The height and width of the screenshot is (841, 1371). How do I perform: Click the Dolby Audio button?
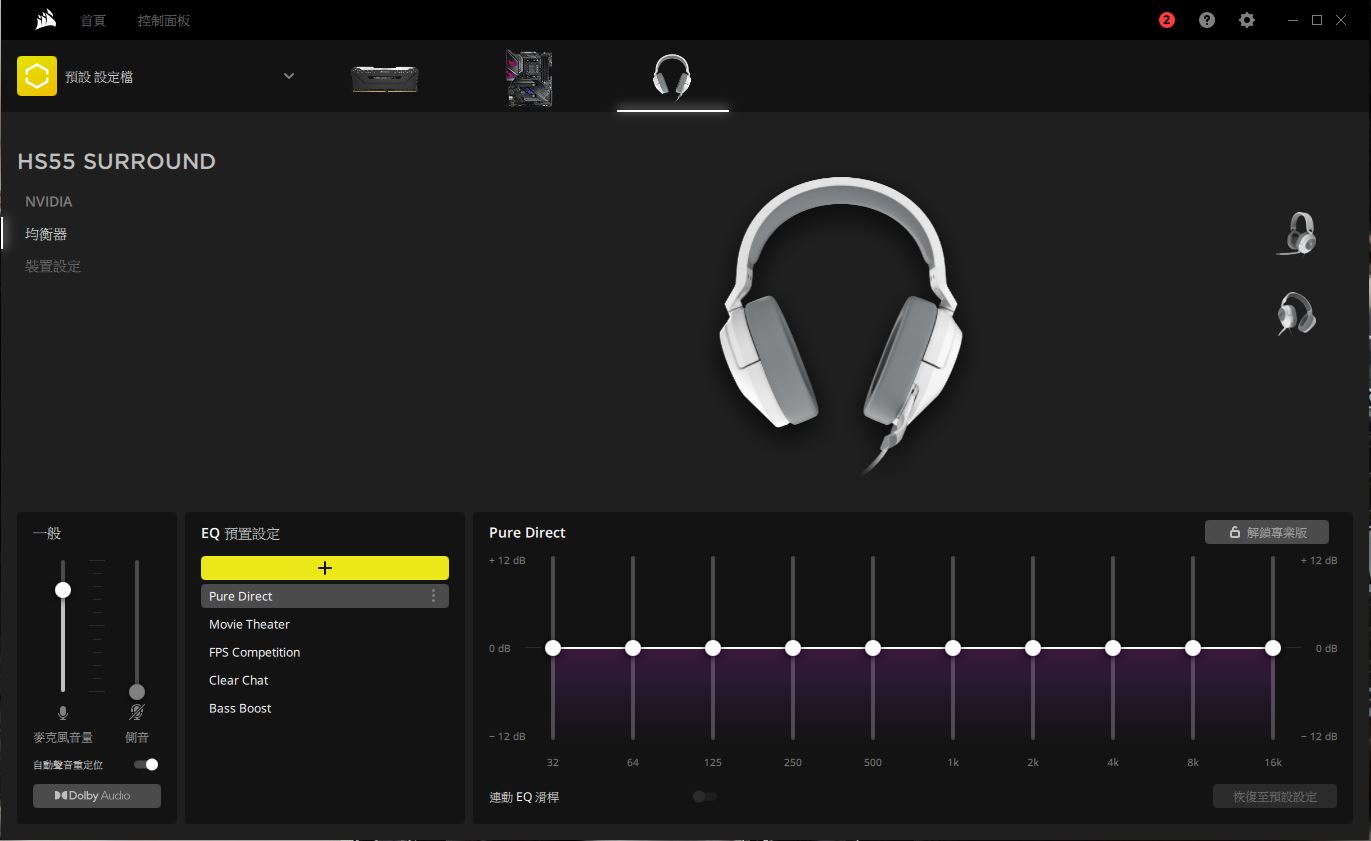coord(97,796)
